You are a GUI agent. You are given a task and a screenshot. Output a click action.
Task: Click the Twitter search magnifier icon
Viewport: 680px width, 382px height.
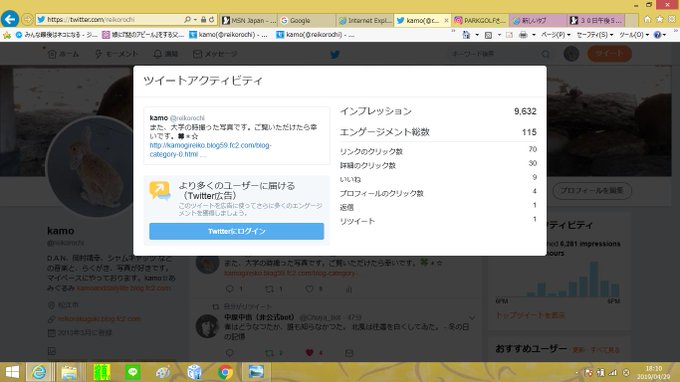(546, 54)
